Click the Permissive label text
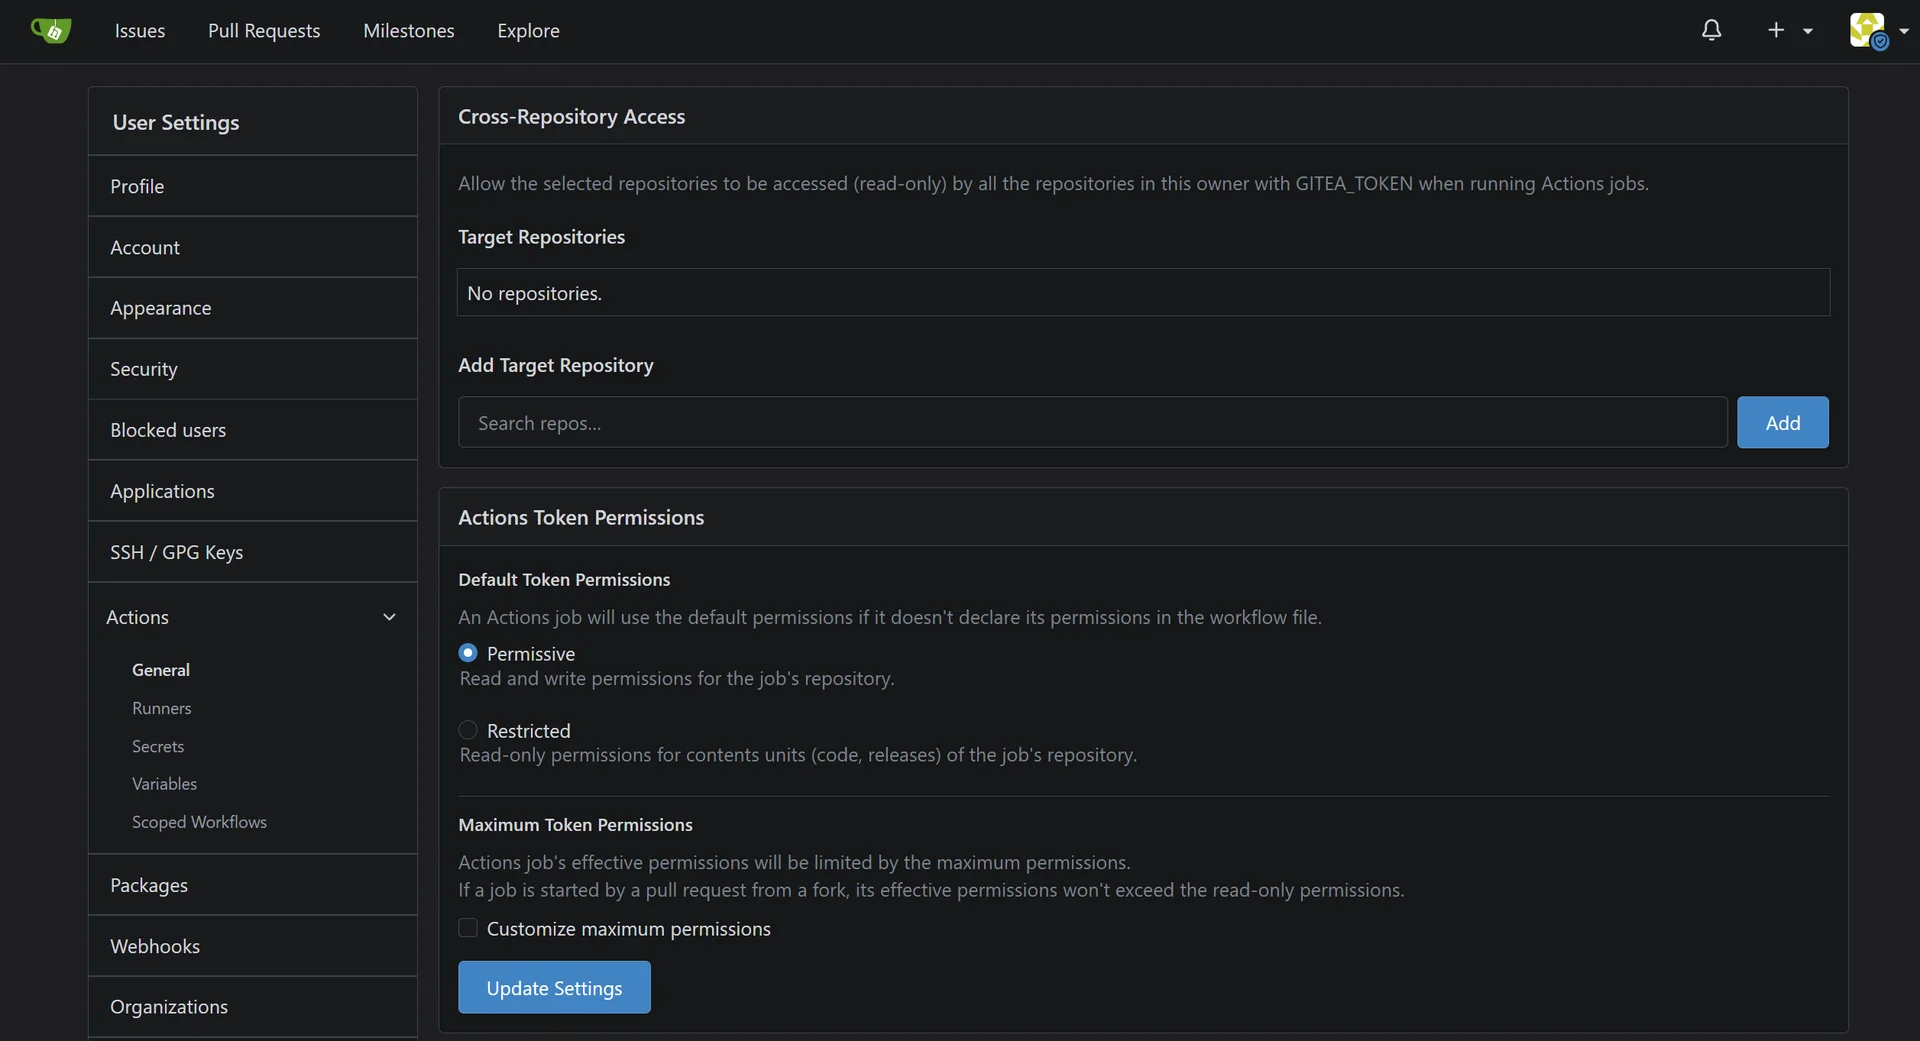 point(531,653)
